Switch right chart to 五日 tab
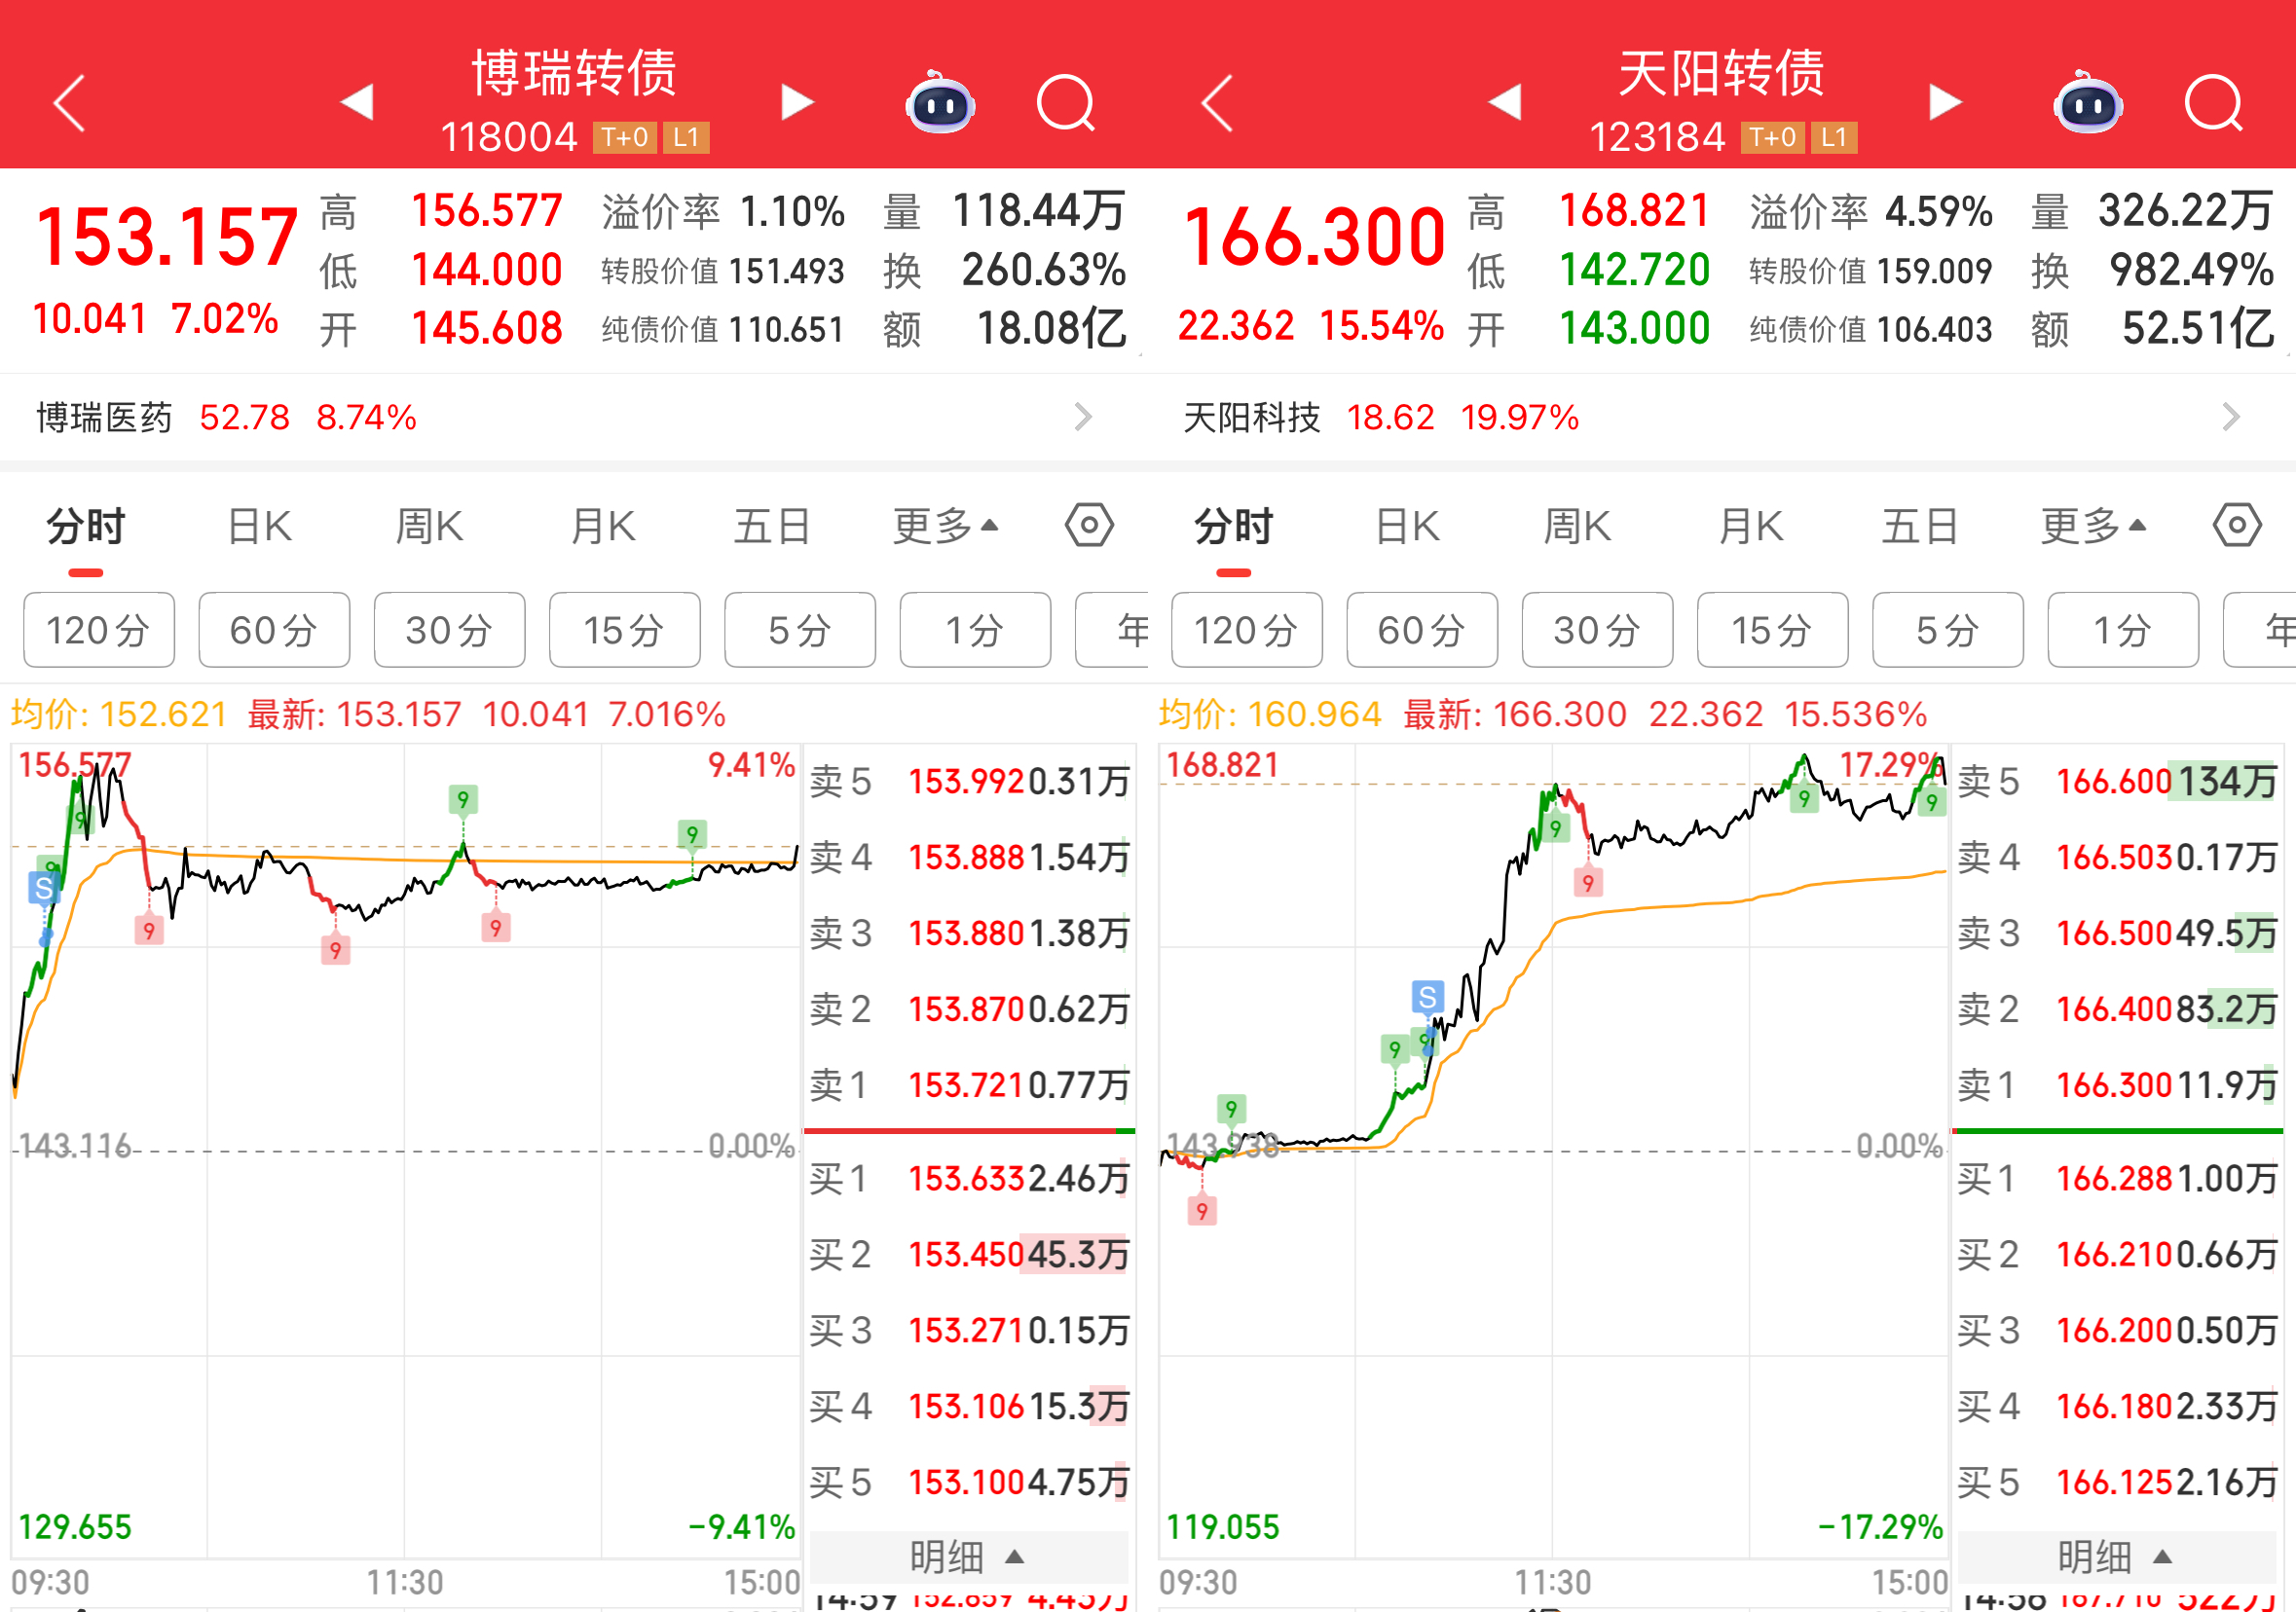The width and height of the screenshot is (2296, 1612). 1919,526
